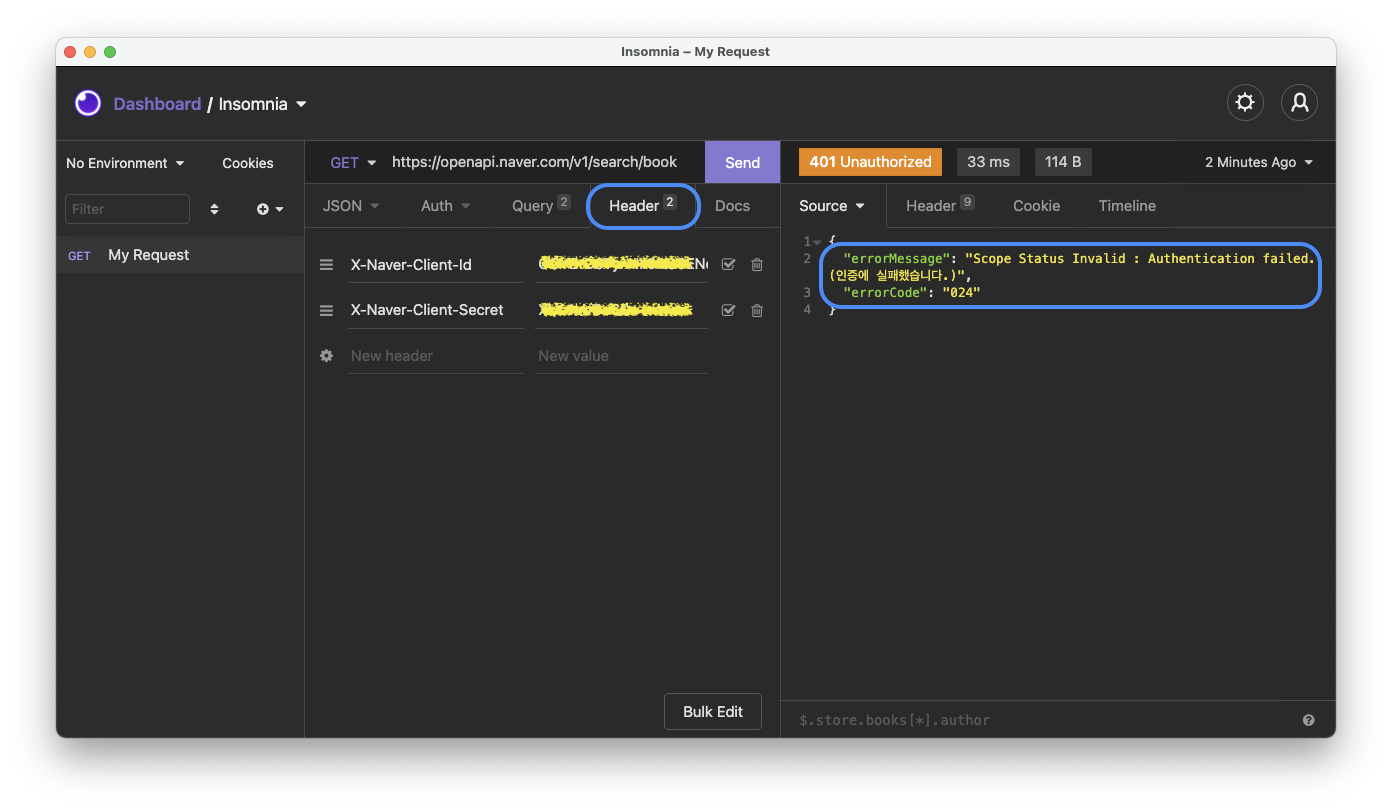Click the 401 Unauthorized status badge
The image size is (1392, 812).
tap(871, 162)
